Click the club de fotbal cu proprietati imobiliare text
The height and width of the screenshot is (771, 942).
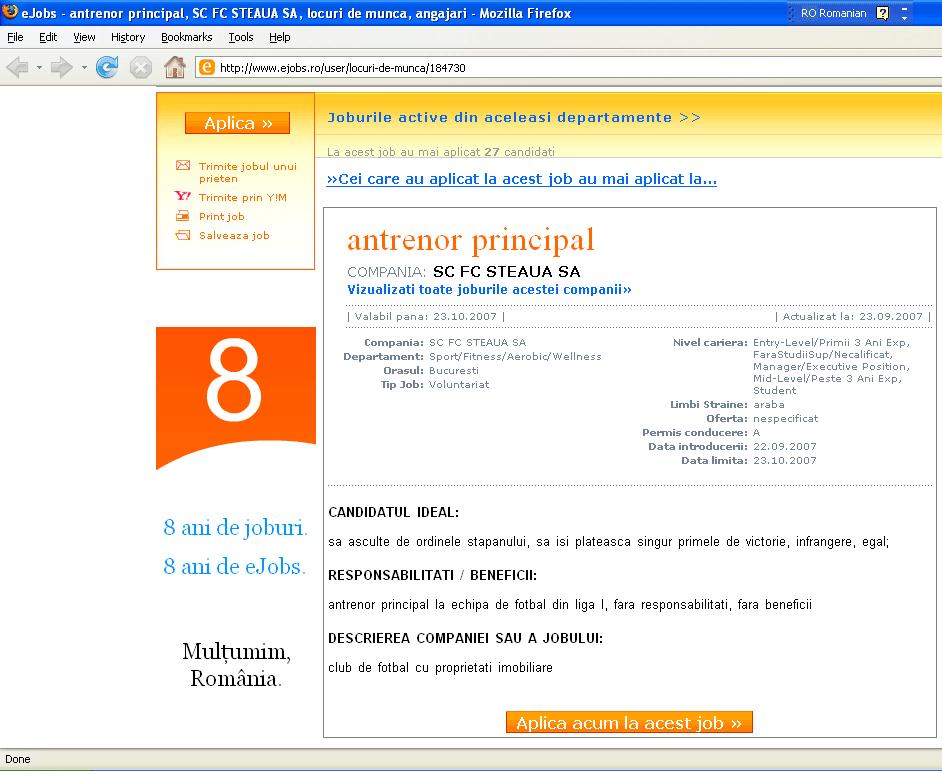point(440,668)
